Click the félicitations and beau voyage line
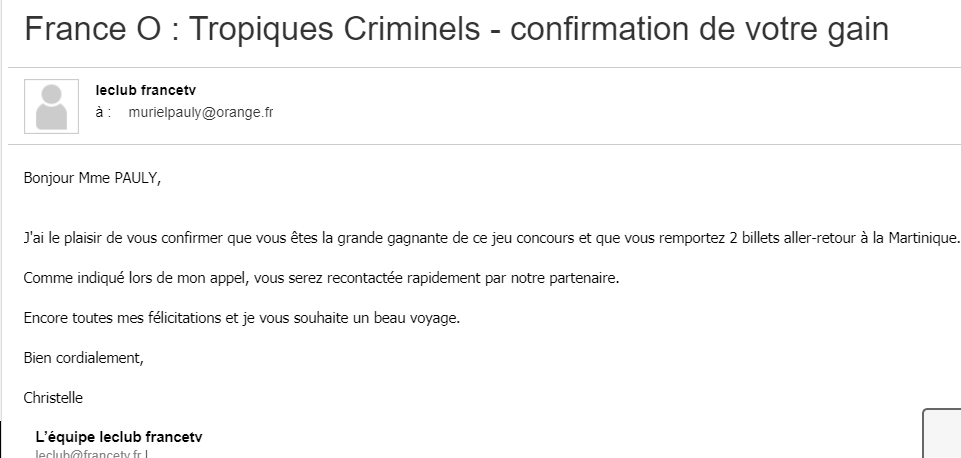 [x=241, y=318]
